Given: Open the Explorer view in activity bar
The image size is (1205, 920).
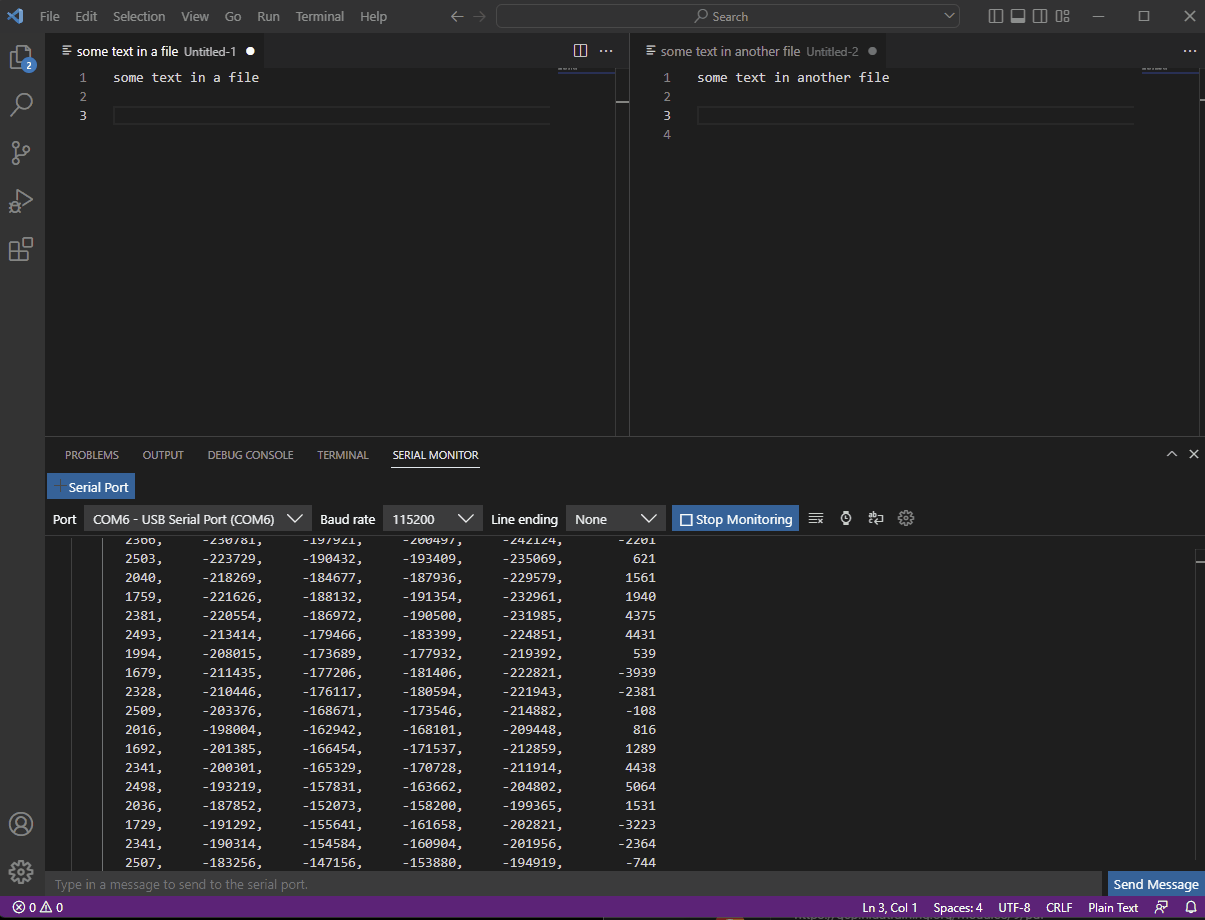Looking at the screenshot, I should coord(22,58).
